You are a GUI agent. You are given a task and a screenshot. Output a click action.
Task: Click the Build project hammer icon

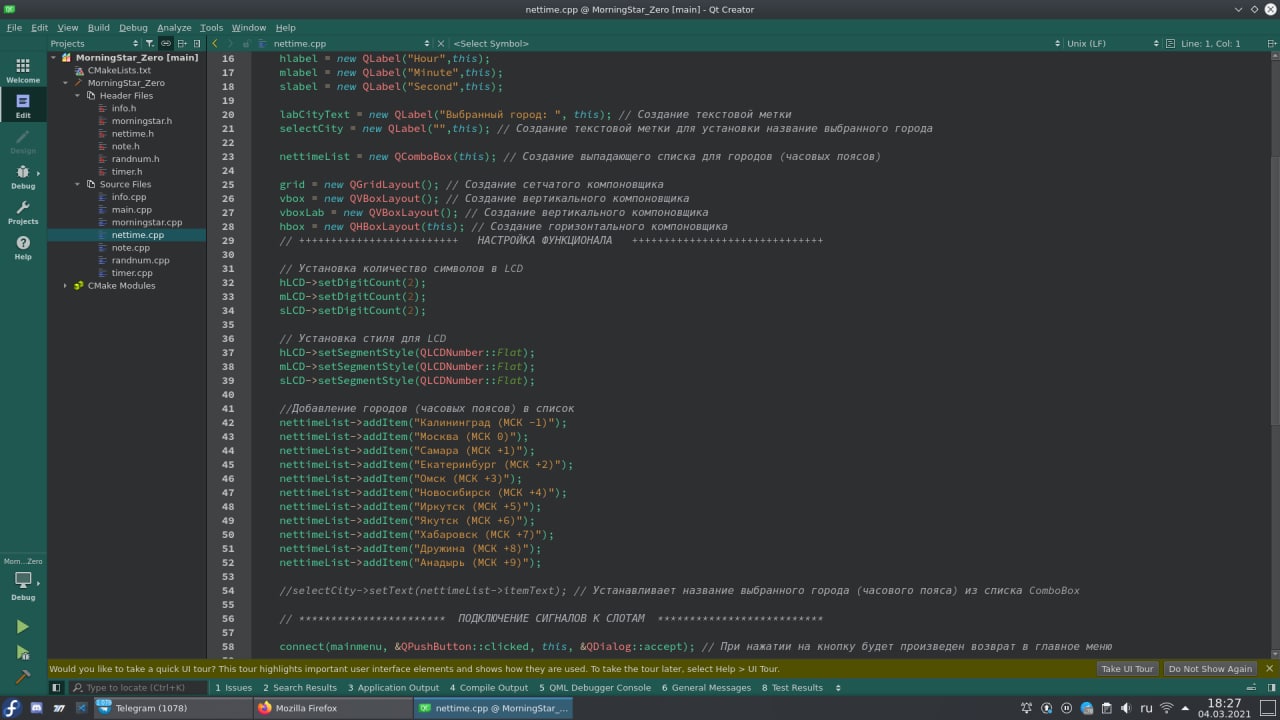(22, 677)
